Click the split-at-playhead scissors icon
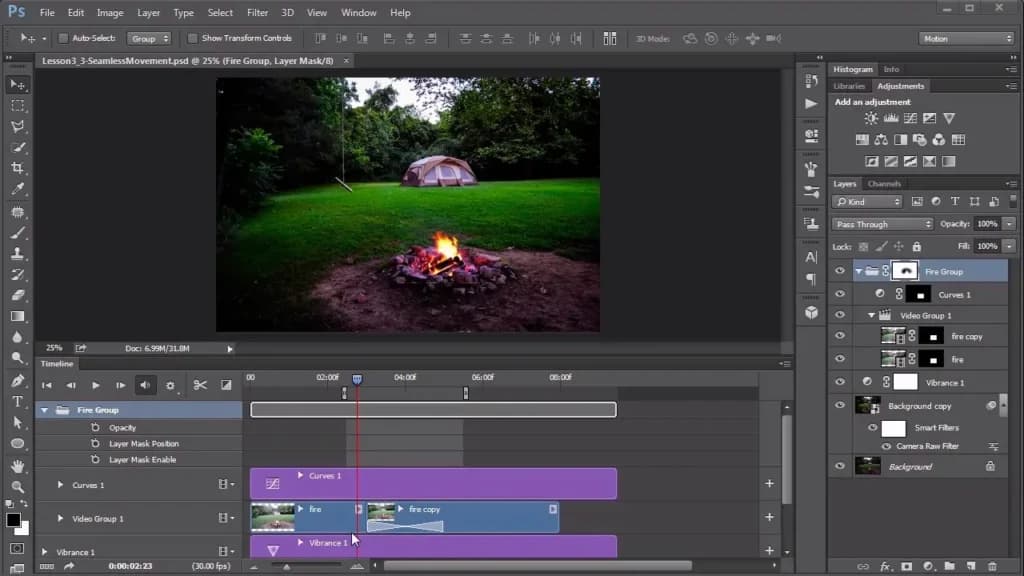 [200, 385]
